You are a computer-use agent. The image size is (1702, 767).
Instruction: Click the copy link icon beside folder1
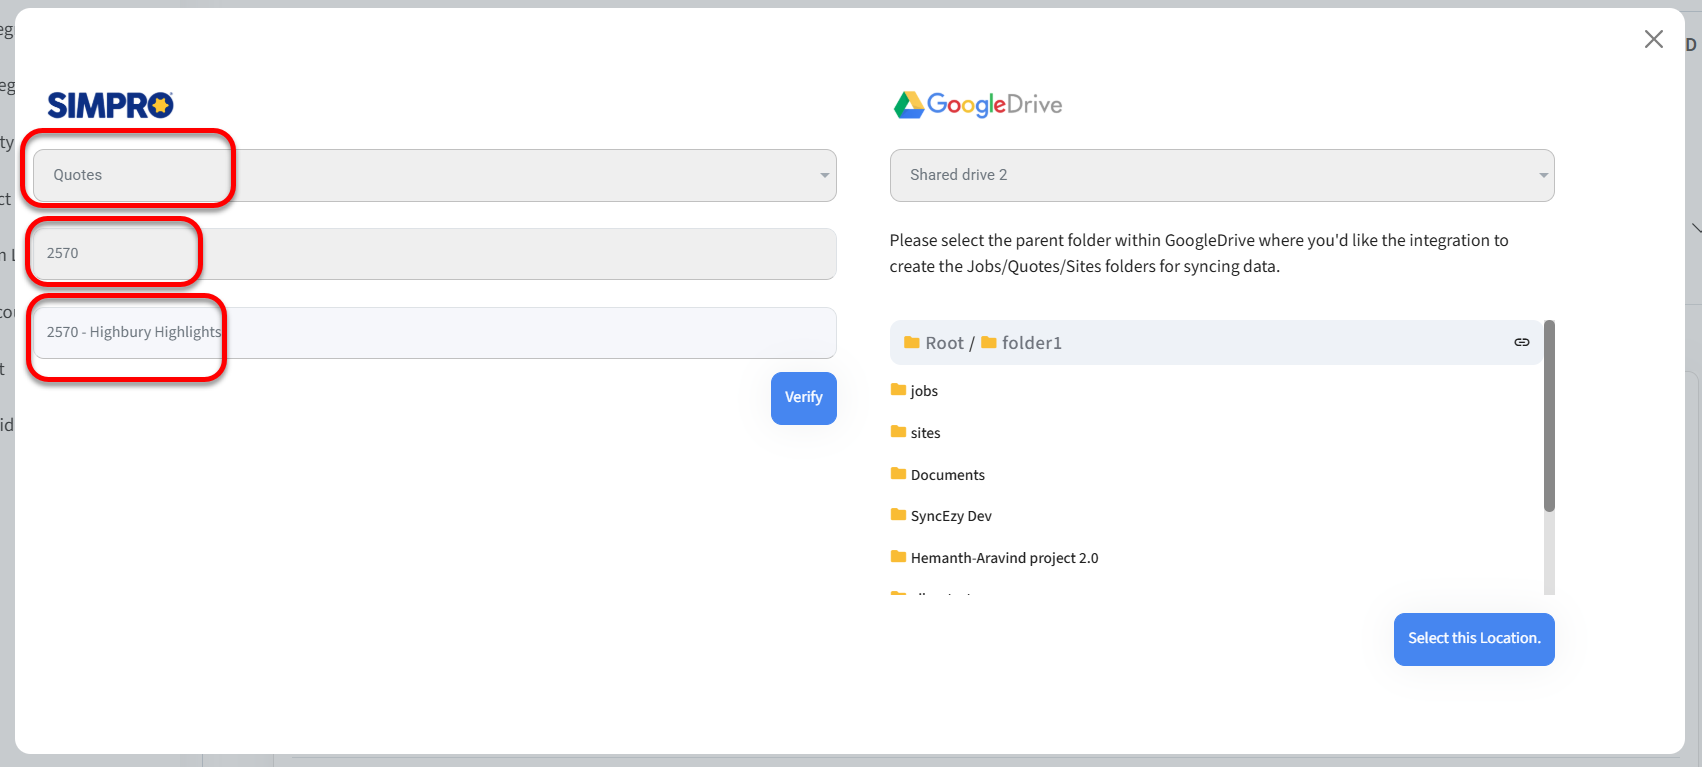[1521, 342]
